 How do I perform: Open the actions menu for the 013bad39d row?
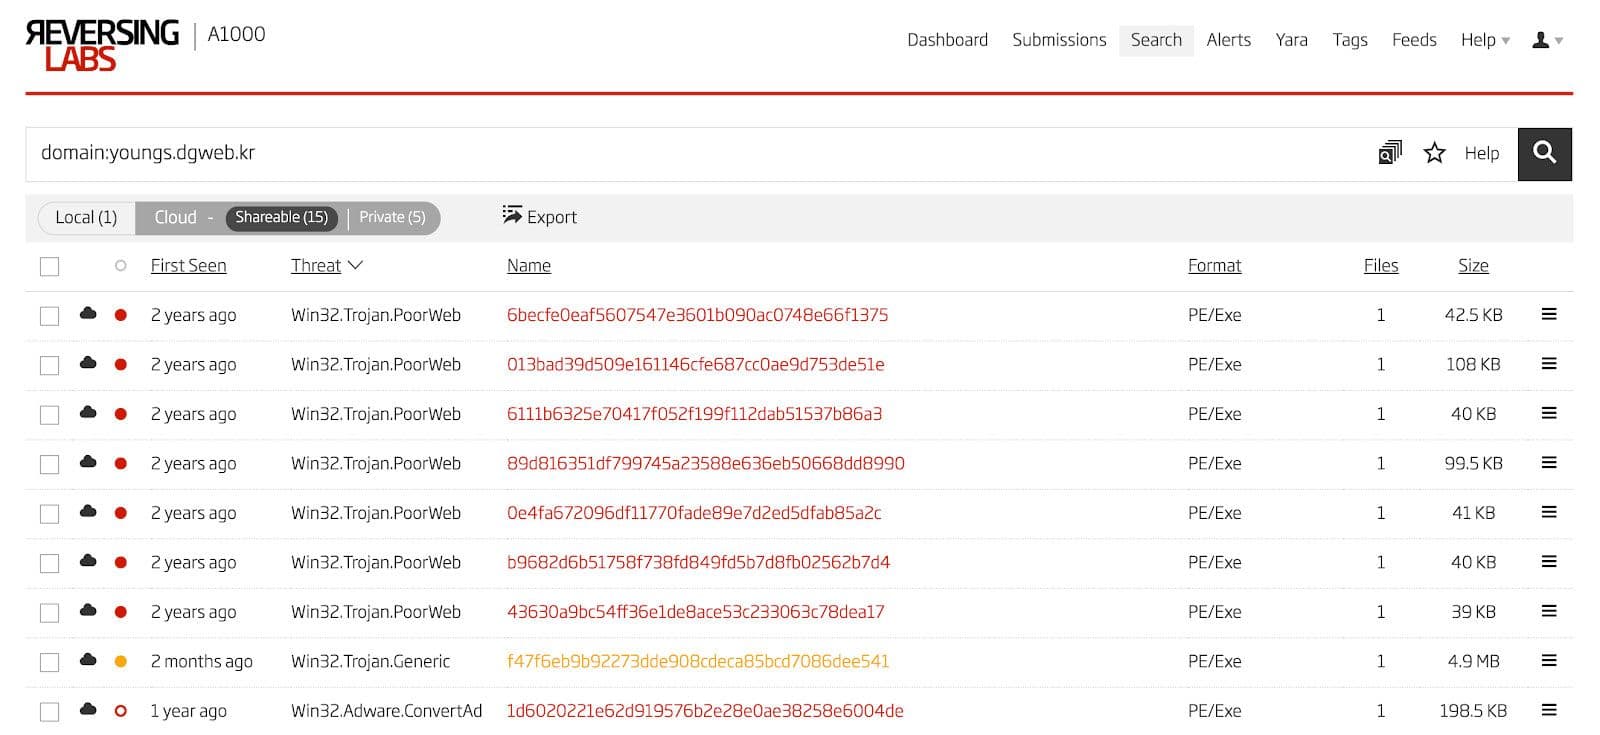click(x=1549, y=364)
